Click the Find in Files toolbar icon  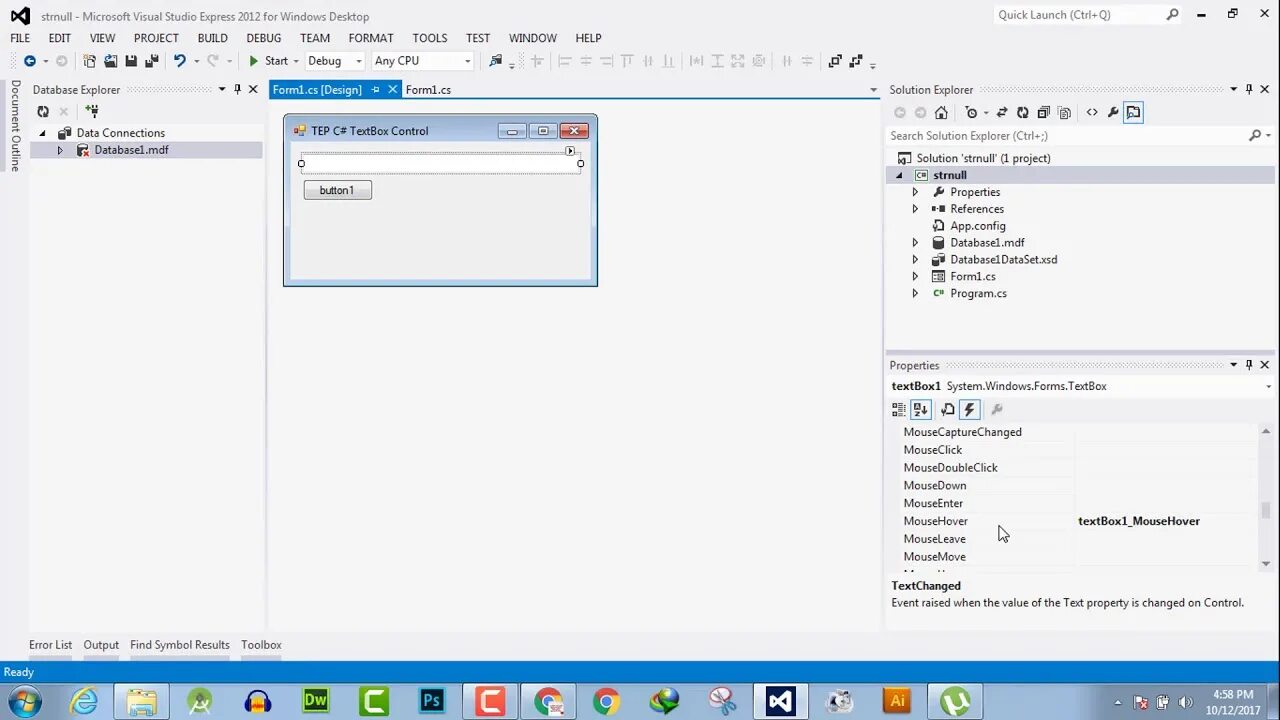click(495, 61)
